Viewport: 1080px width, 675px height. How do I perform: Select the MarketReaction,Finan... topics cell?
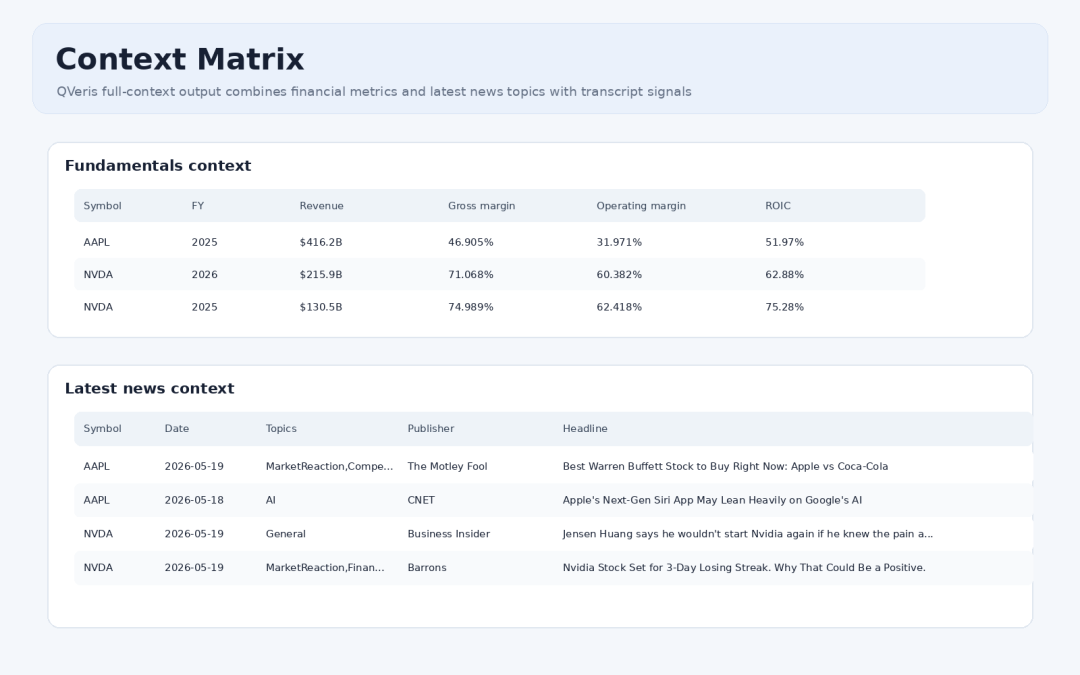tap(325, 568)
